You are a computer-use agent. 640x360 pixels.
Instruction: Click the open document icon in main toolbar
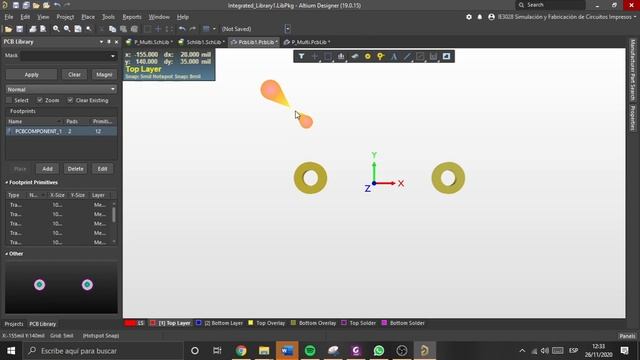coord(8,29)
